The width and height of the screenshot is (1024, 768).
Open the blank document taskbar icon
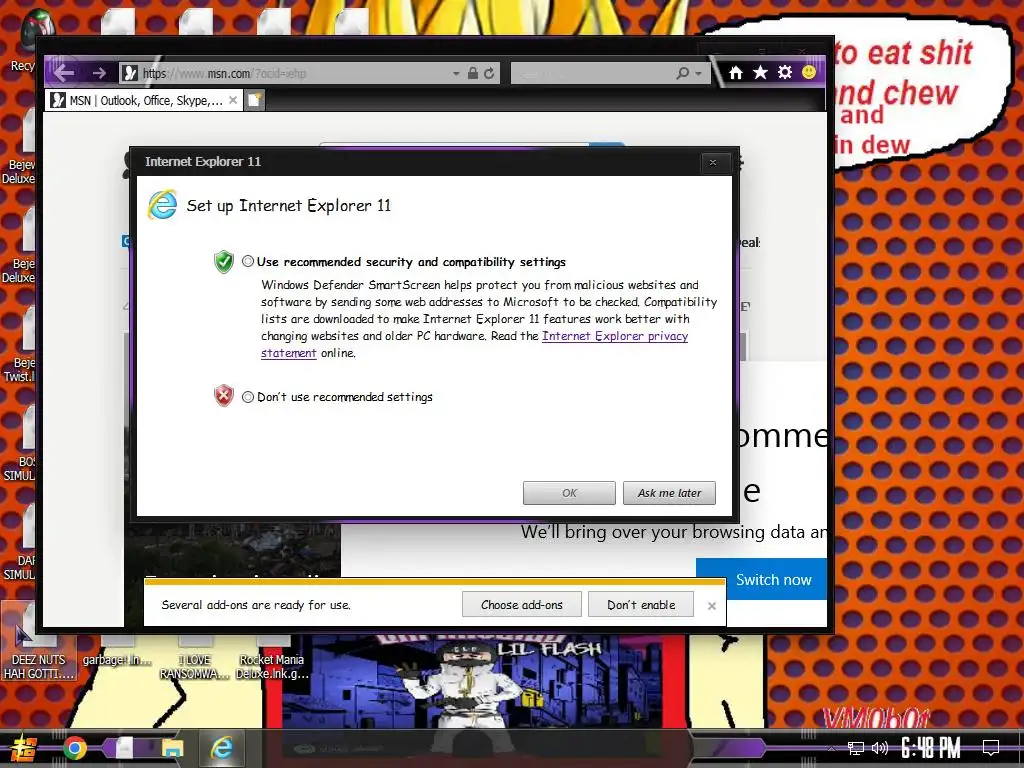(124, 748)
